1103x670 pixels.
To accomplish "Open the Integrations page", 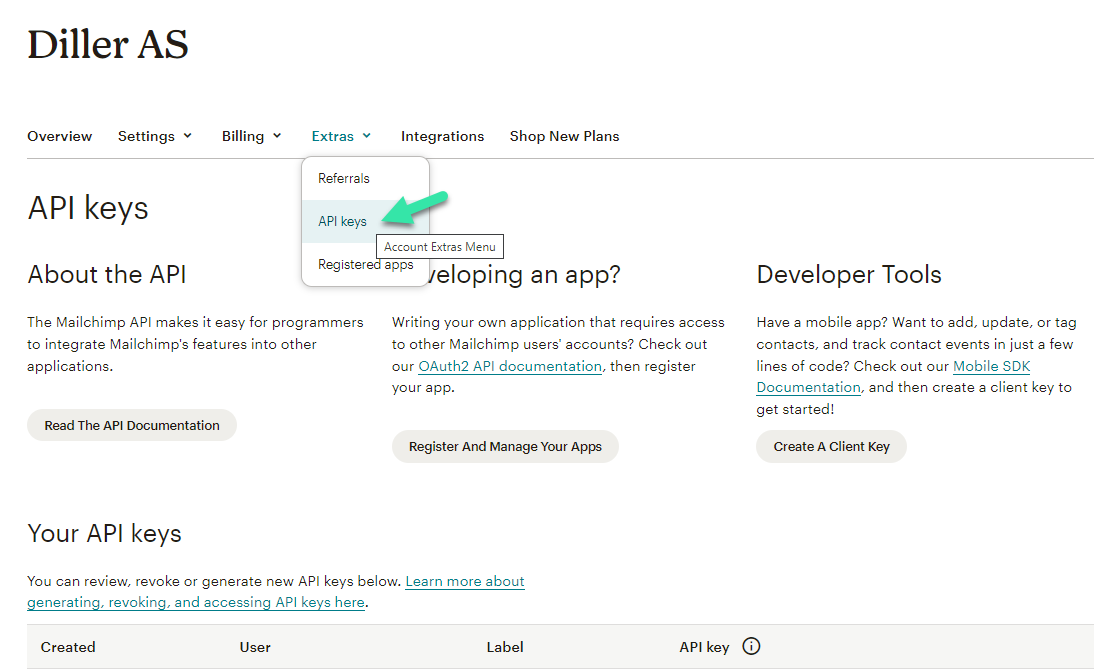I will [442, 135].
